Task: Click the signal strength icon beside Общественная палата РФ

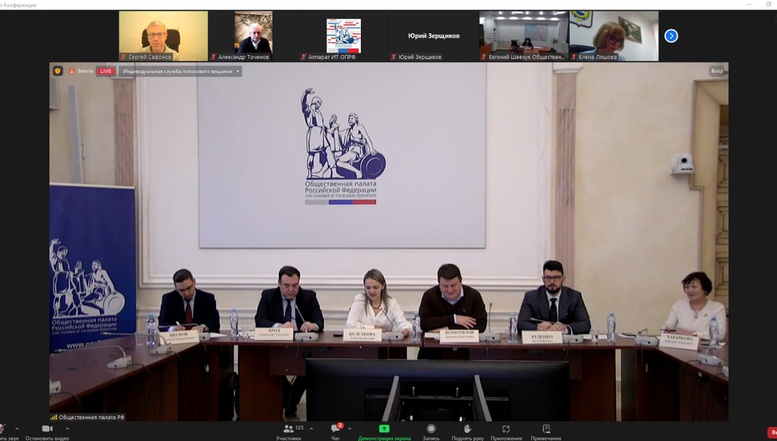Action: [x=54, y=417]
